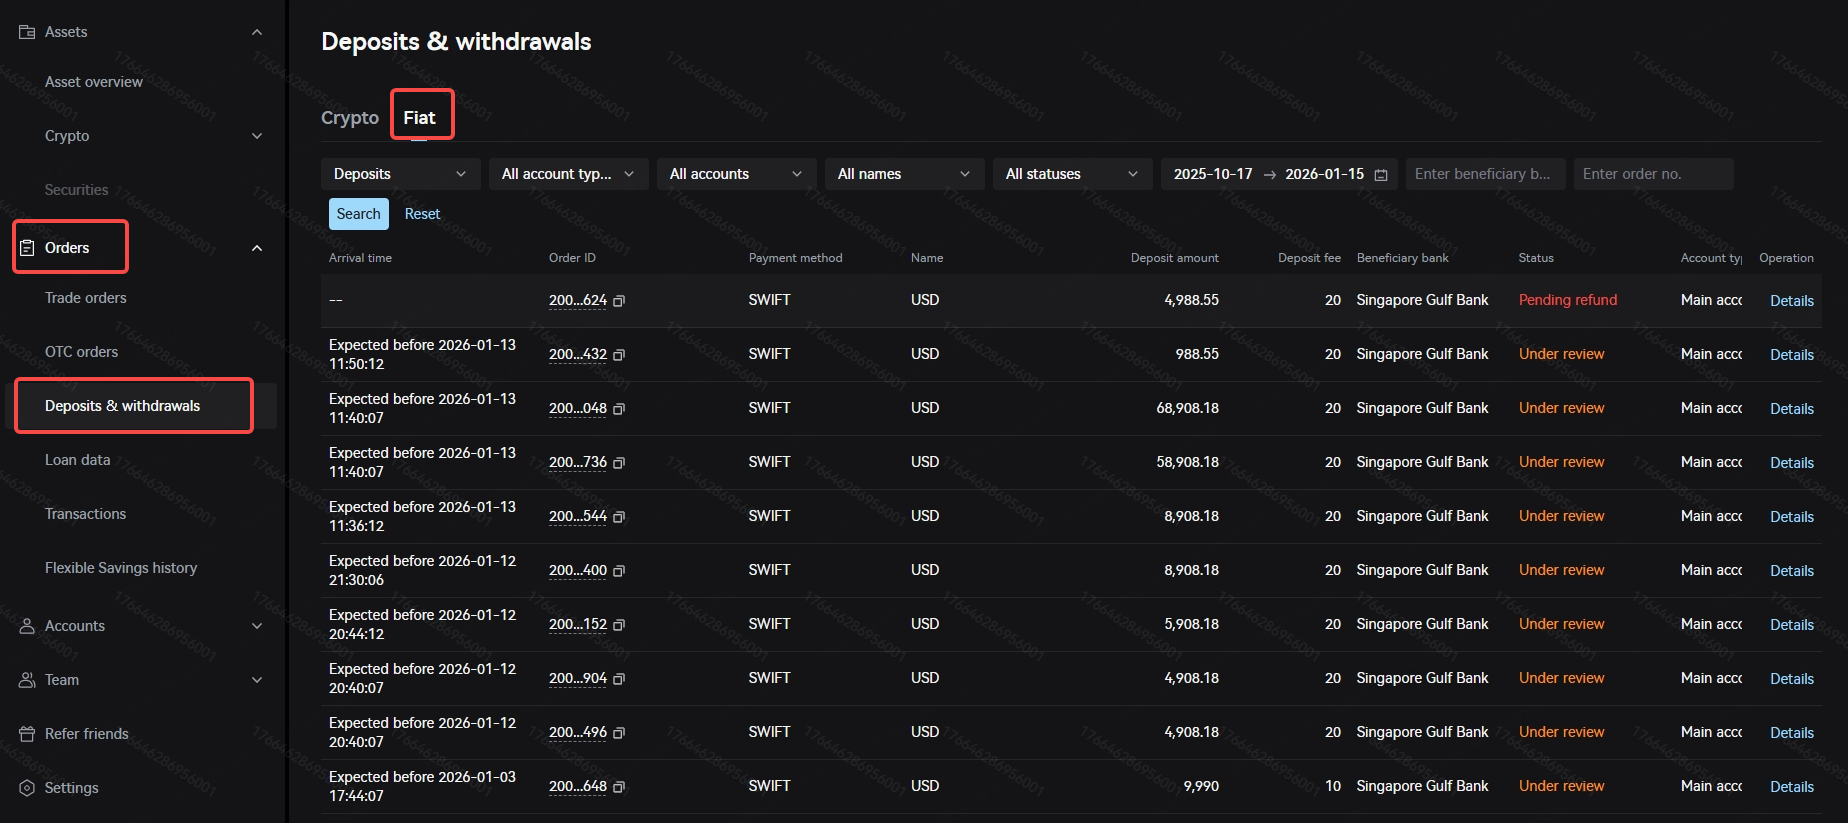1848x823 pixels.
Task: Click the Settings gear icon
Action: point(27,788)
